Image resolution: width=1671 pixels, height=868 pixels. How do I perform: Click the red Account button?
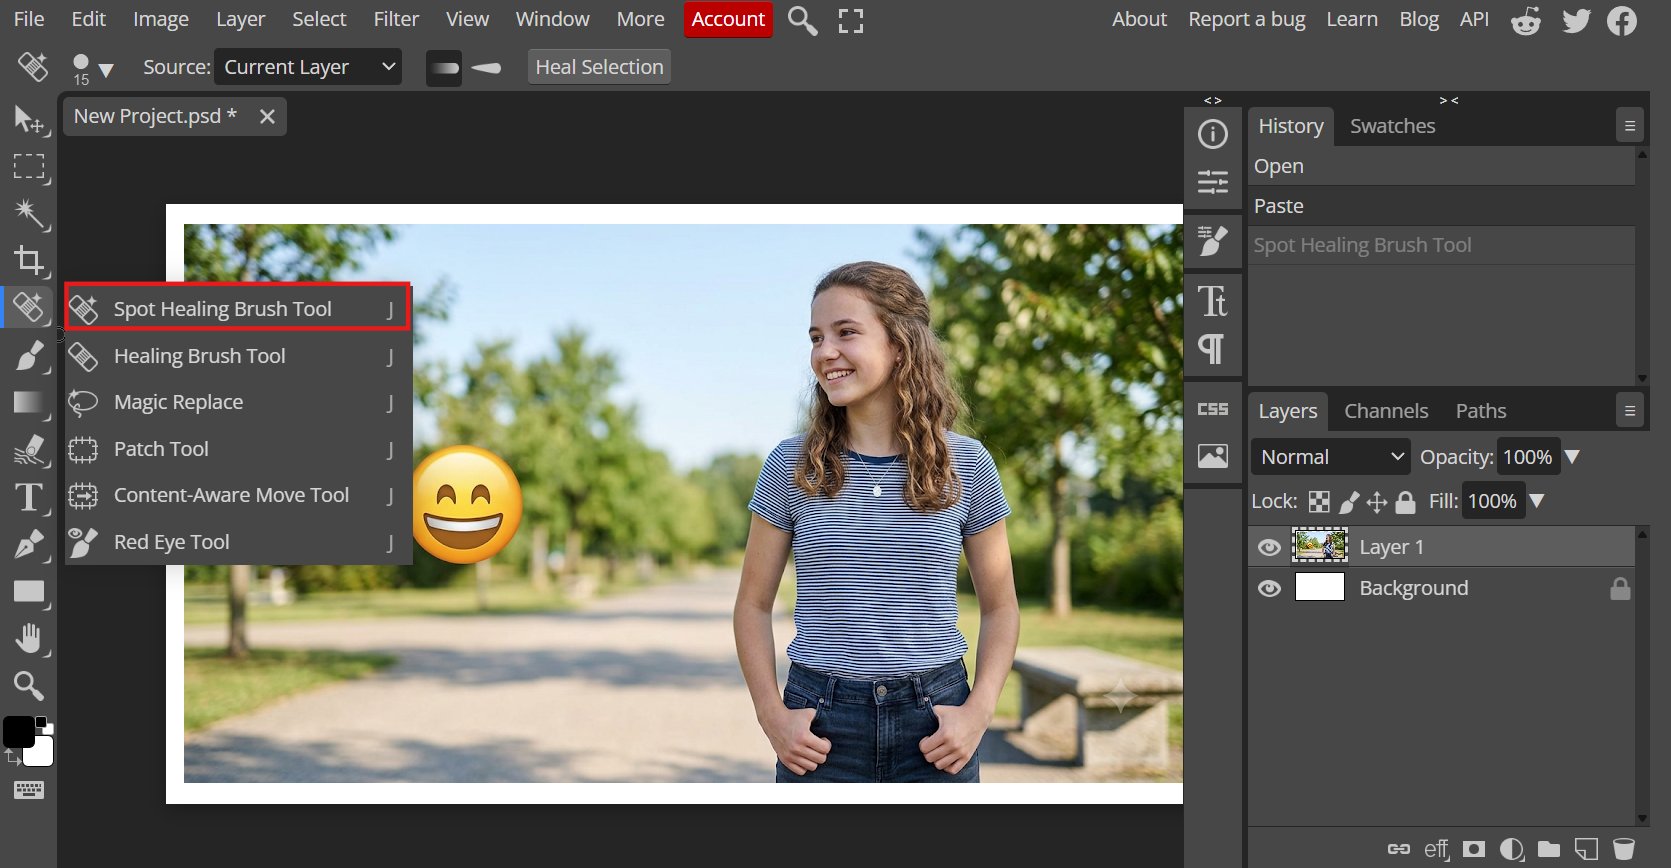coord(728,19)
